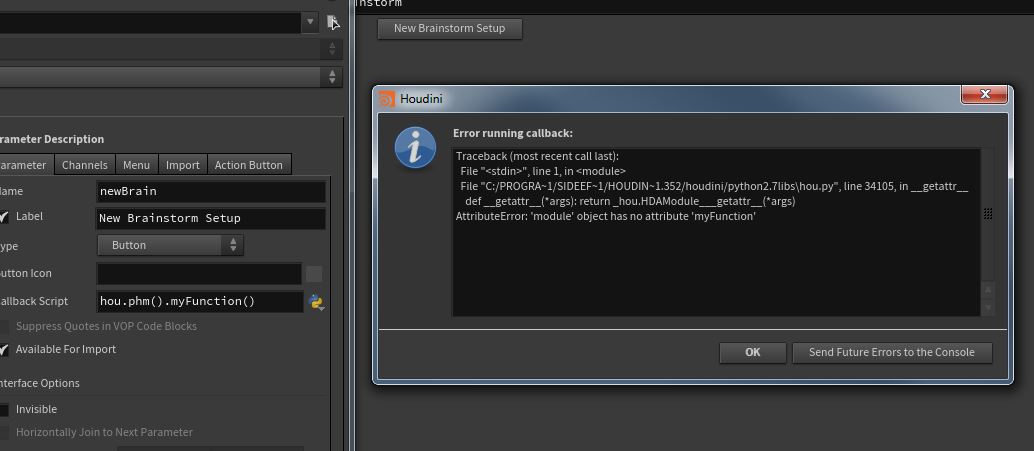Open the Menu tab
Screen dimensions: 1034x451
point(137,165)
